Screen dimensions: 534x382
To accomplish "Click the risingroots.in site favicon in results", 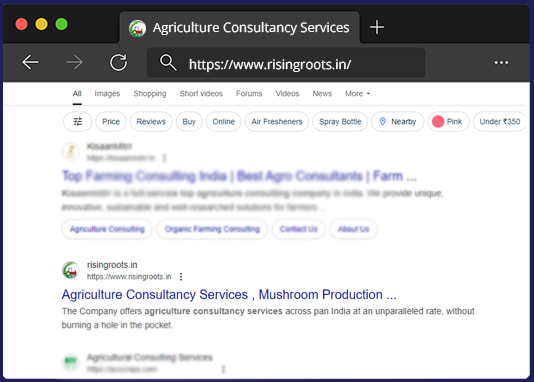I will (x=71, y=270).
